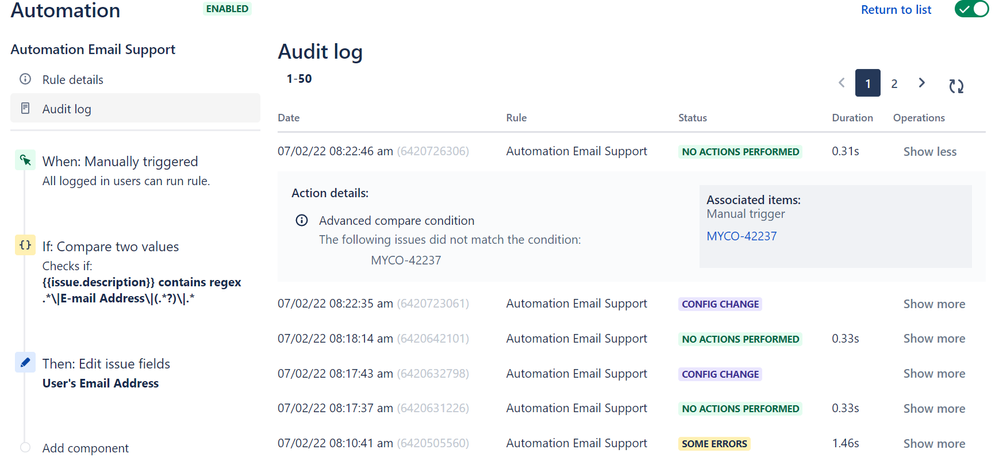Click Return to list link

pos(896,10)
